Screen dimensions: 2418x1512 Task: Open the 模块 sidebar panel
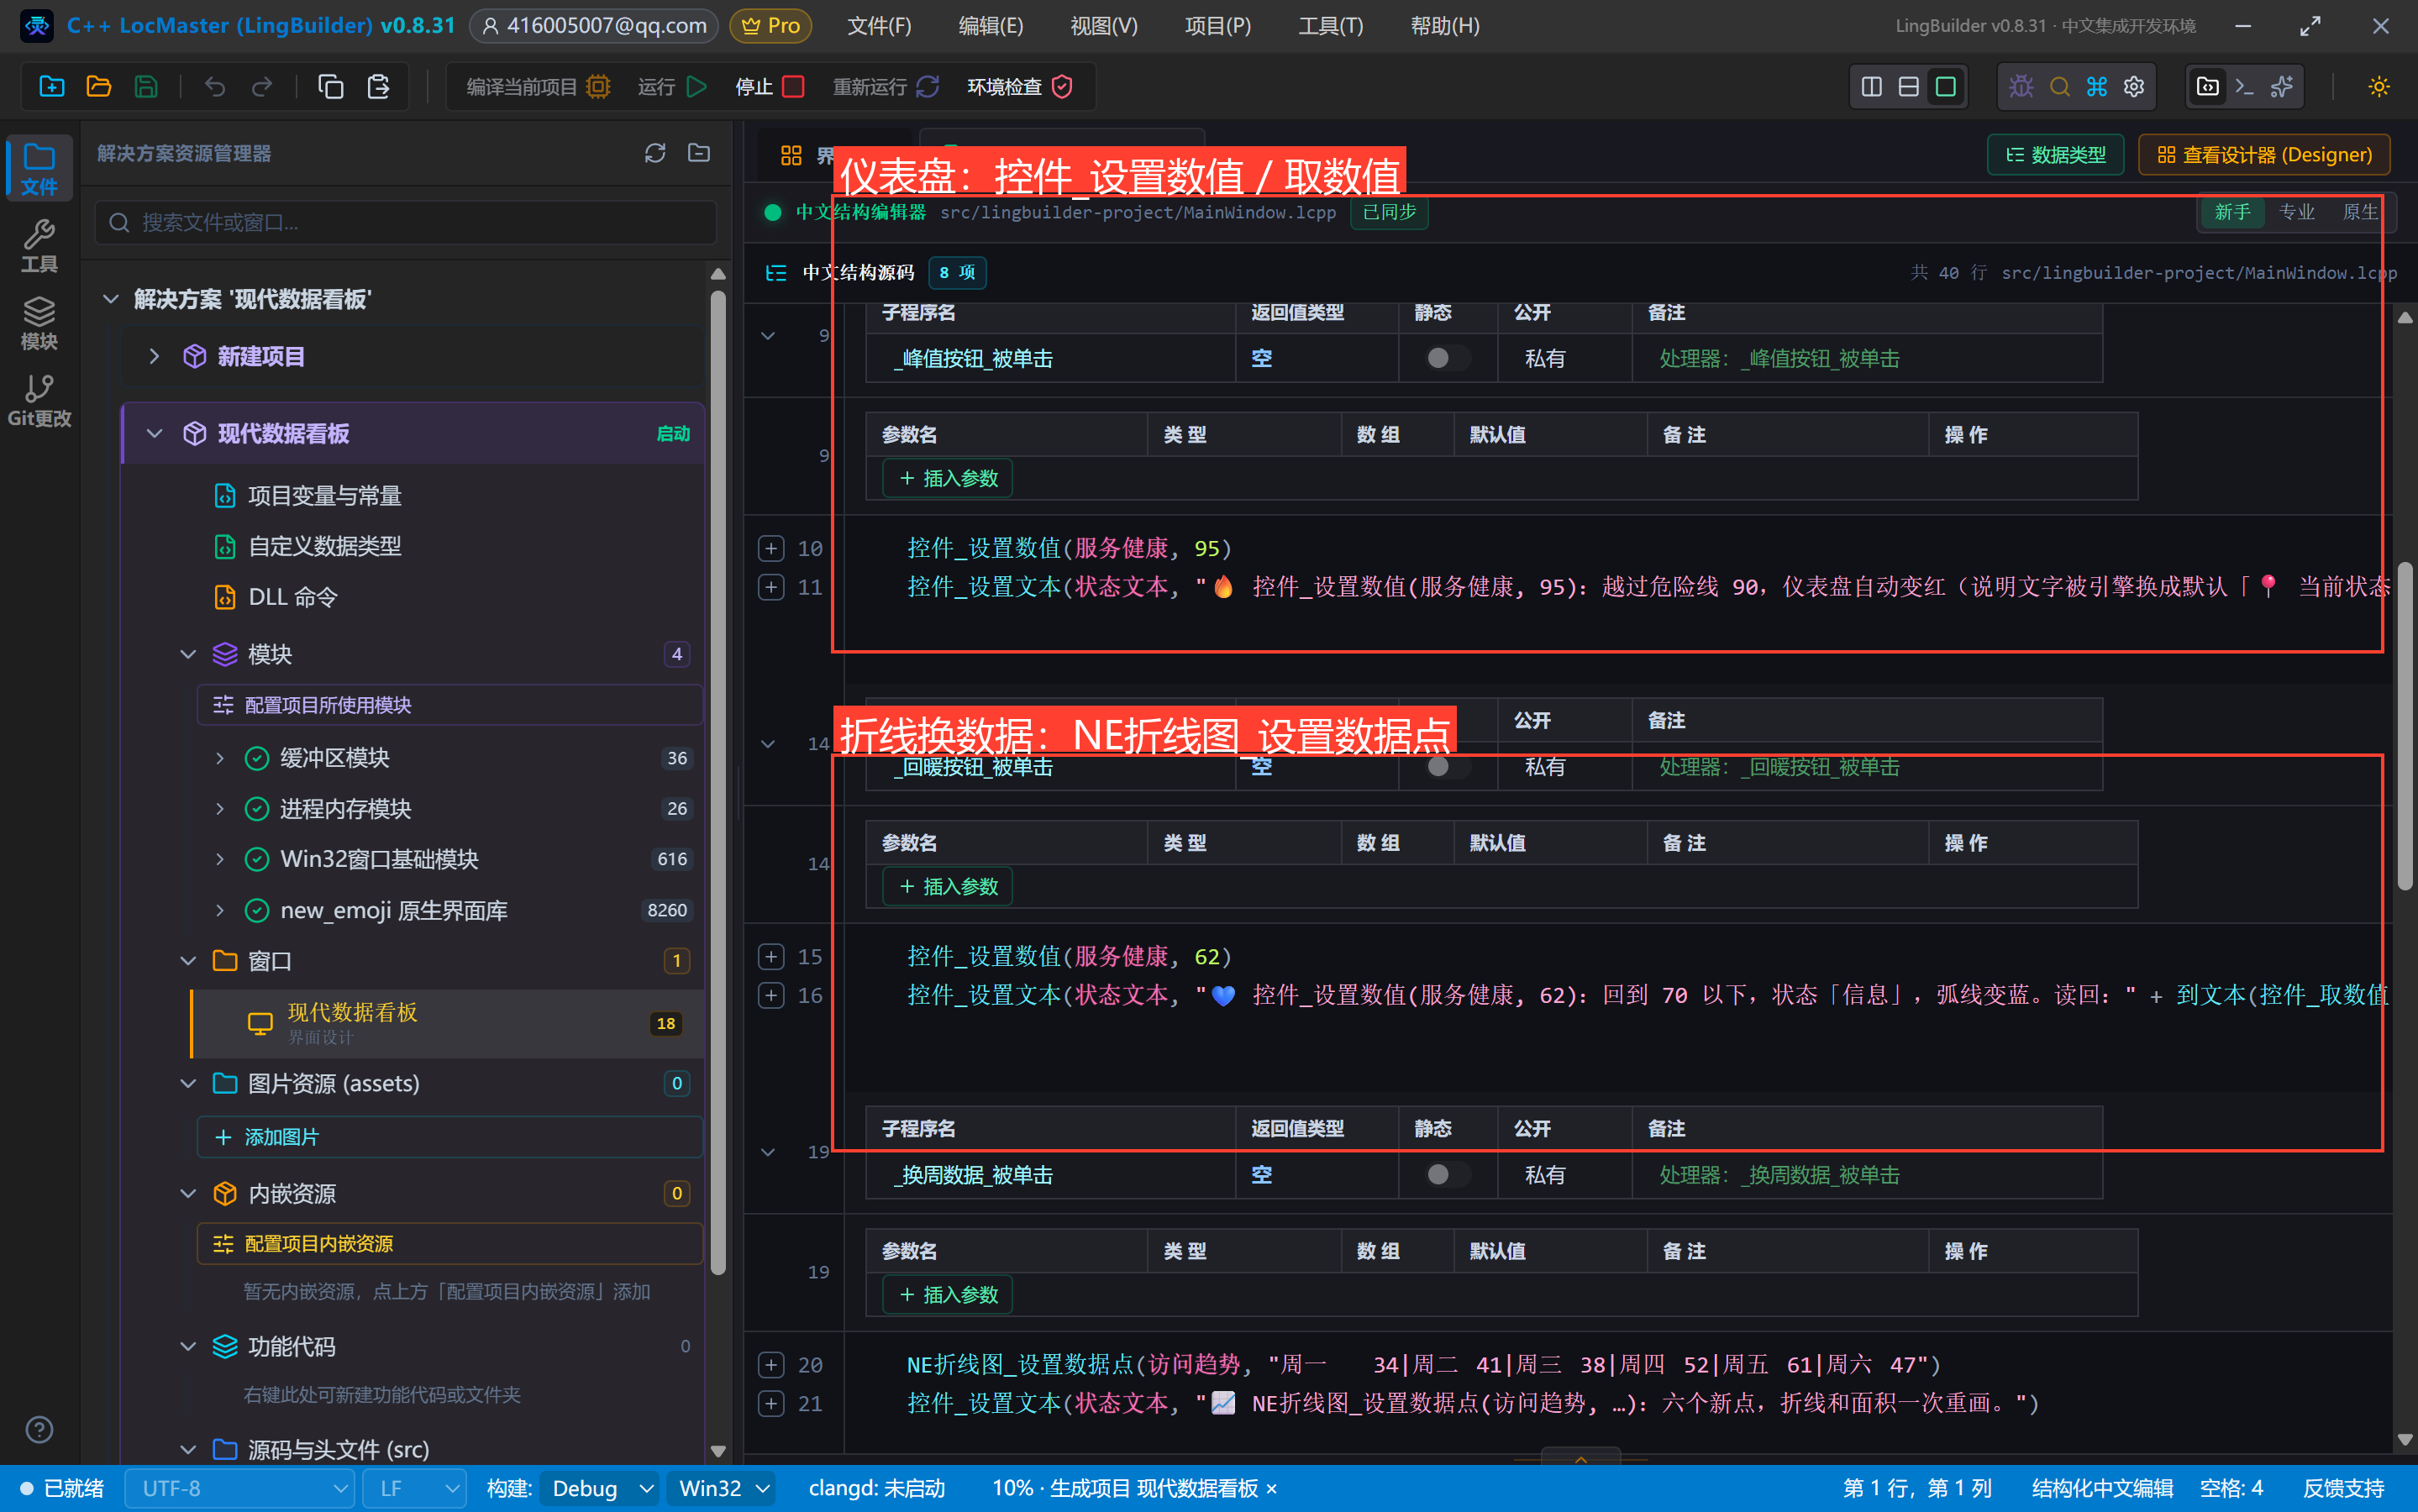[39, 323]
